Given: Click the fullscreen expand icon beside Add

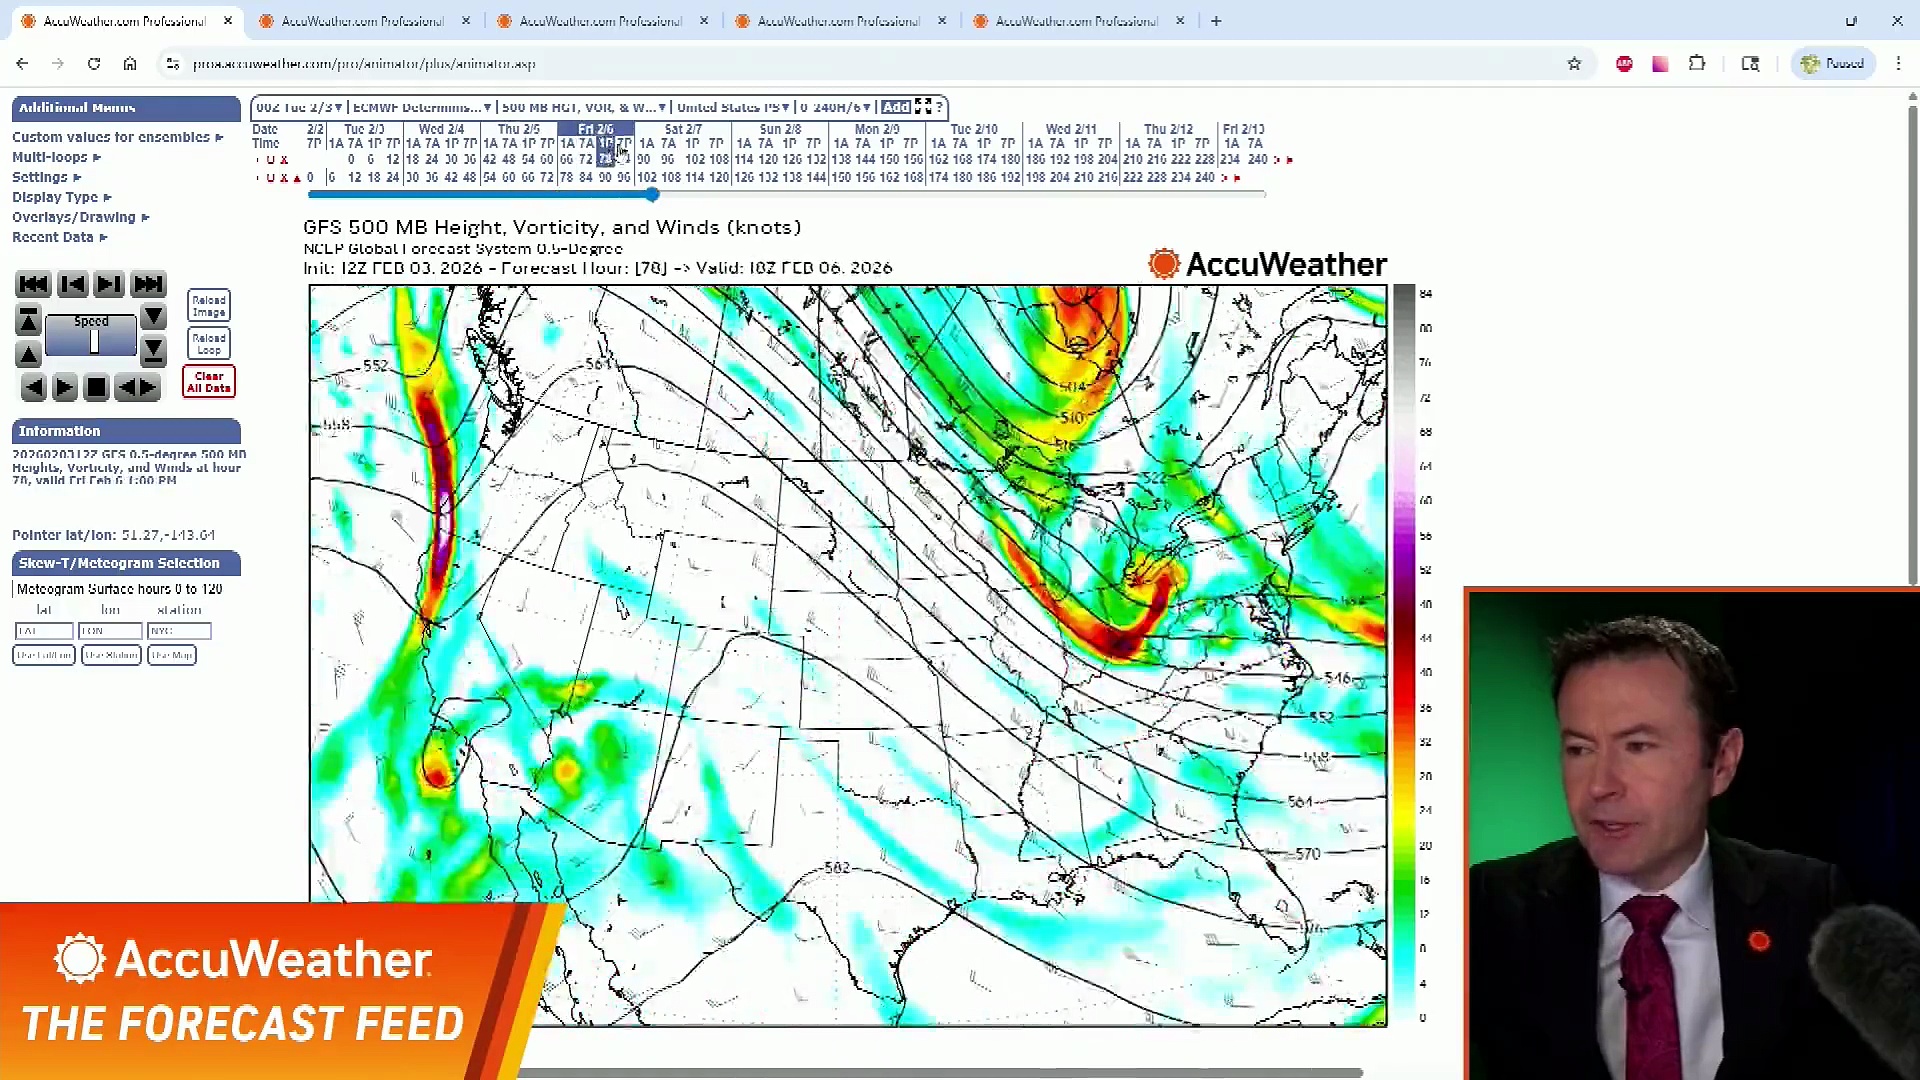Looking at the screenshot, I should 923,107.
